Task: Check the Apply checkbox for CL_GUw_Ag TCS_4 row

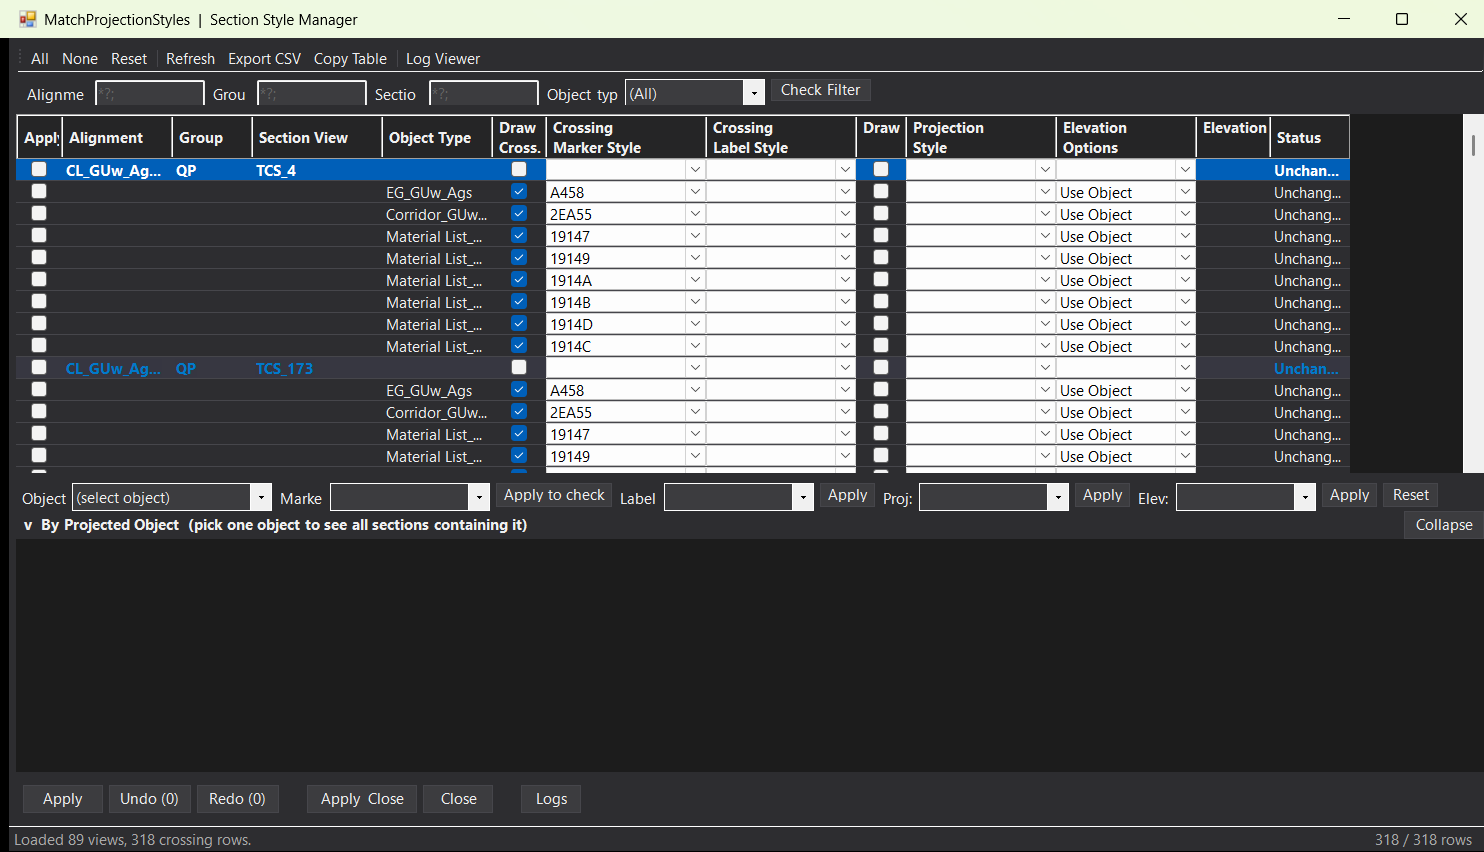Action: pyautogui.click(x=39, y=170)
